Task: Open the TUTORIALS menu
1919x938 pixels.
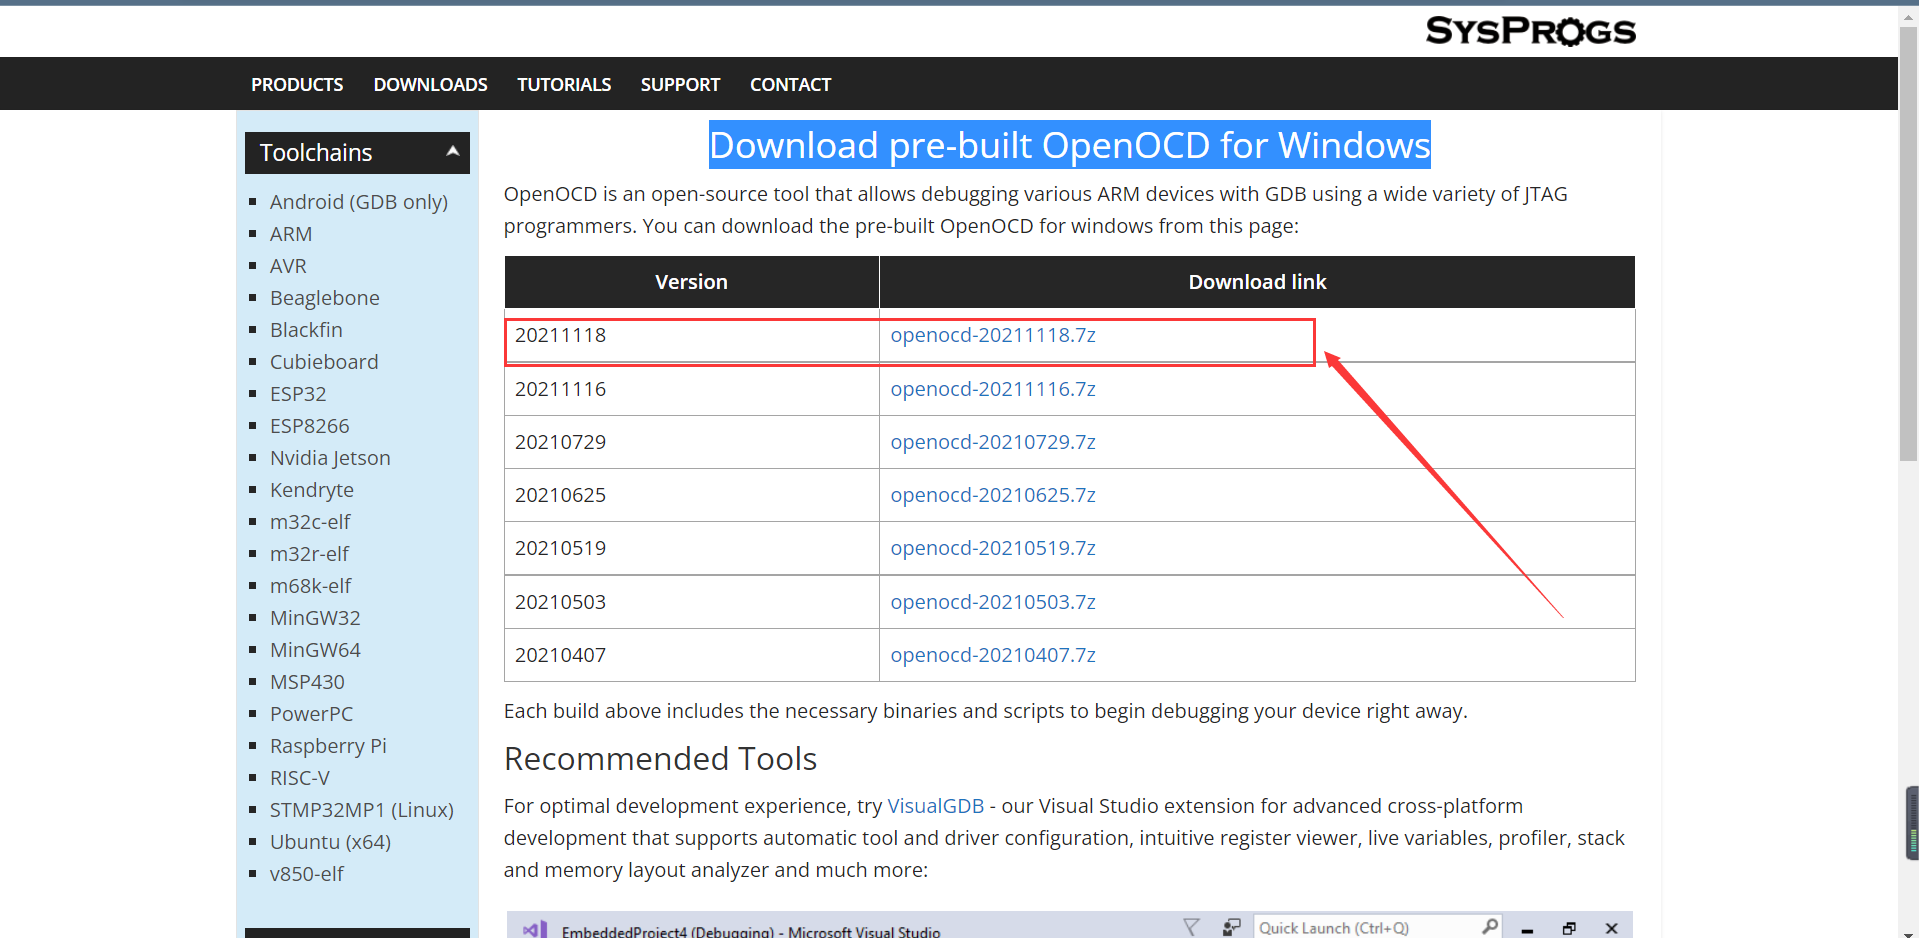Action: point(564,85)
